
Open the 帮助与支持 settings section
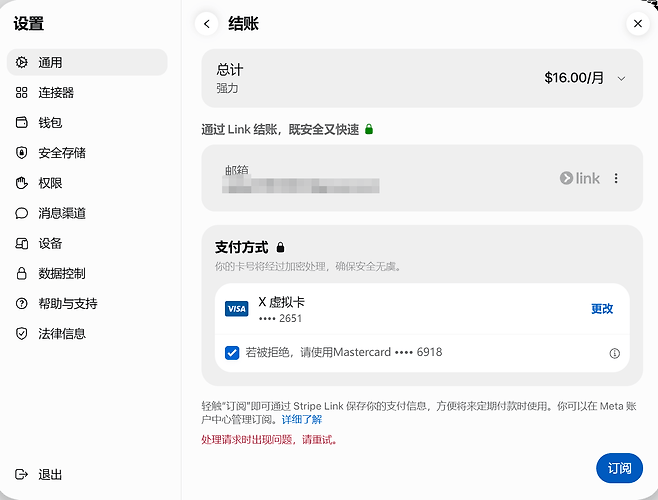pos(87,304)
